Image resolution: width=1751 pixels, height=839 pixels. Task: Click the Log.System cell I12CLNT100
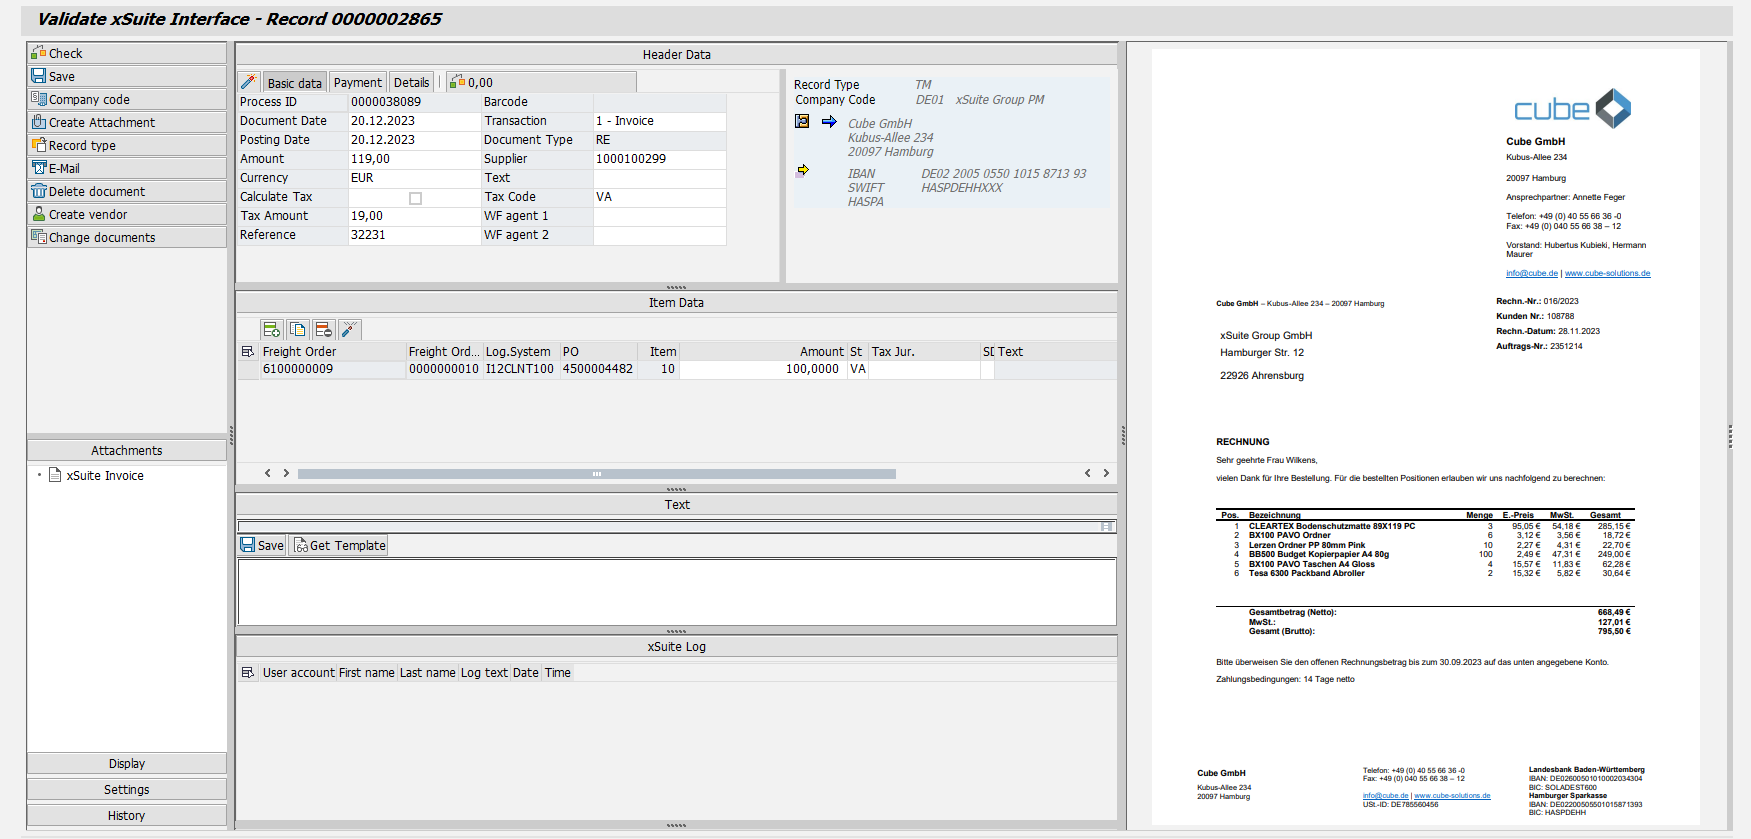coord(520,369)
